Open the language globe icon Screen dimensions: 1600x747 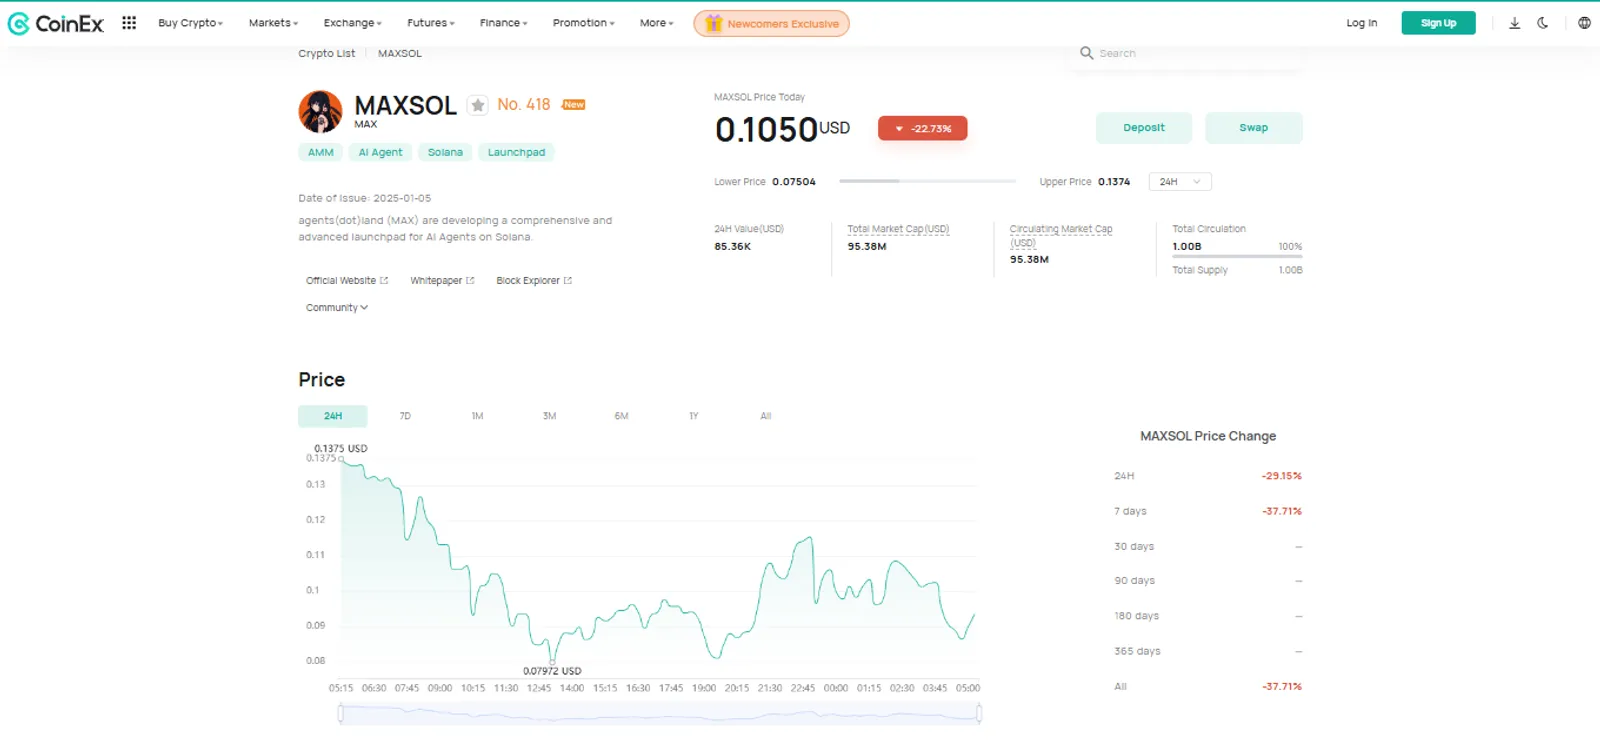[1584, 23]
